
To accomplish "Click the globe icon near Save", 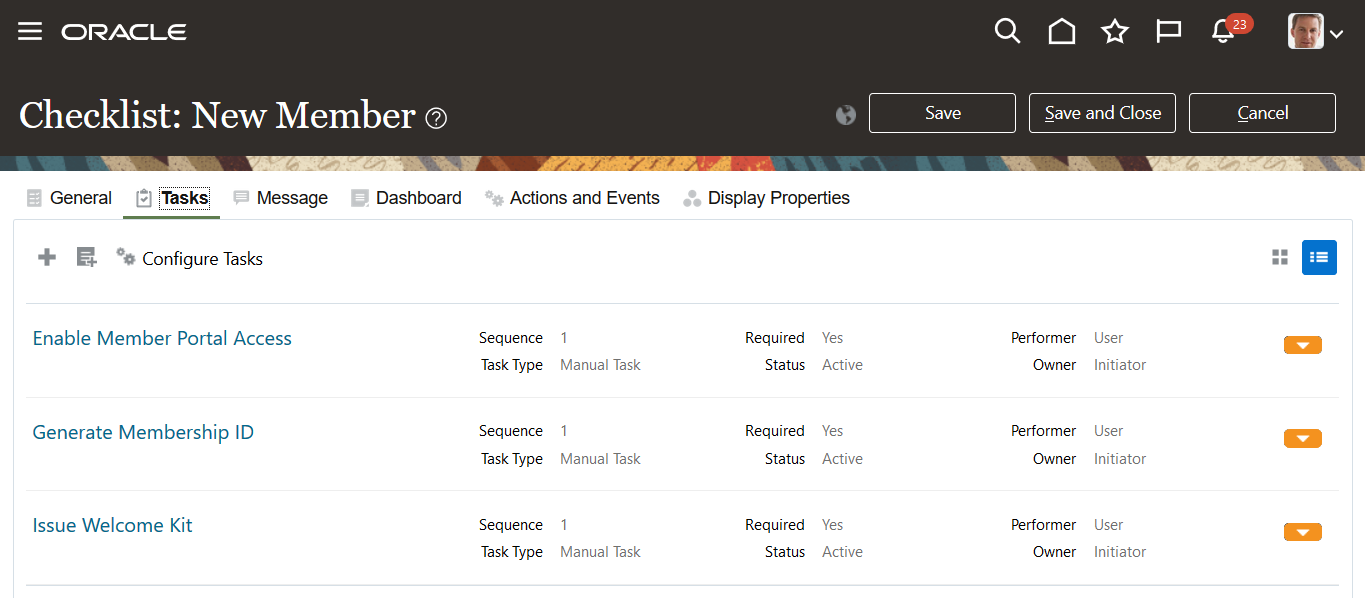I will pyautogui.click(x=846, y=114).
